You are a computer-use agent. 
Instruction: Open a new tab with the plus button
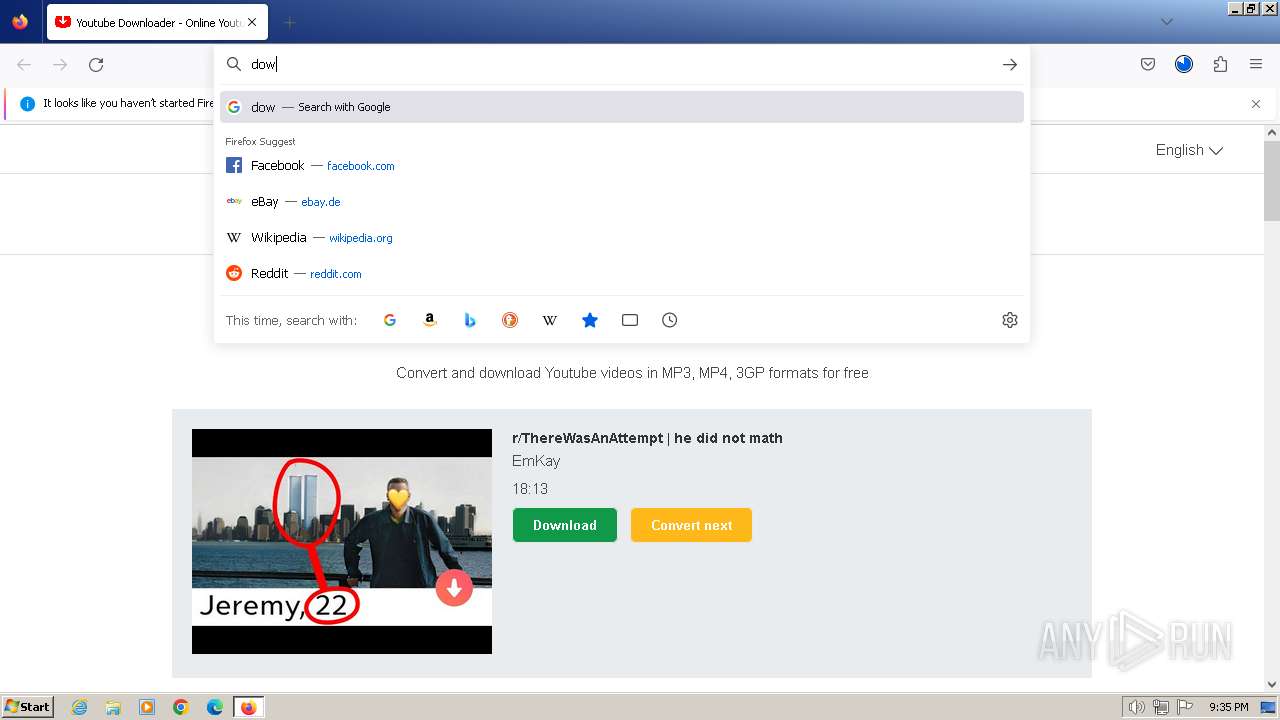click(x=289, y=22)
